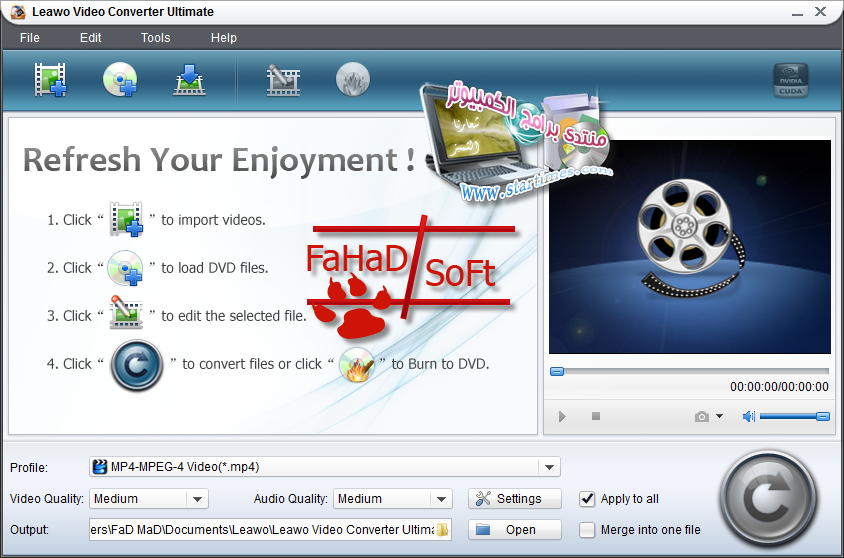
Task: Click the Open output folder button
Action: pos(515,530)
